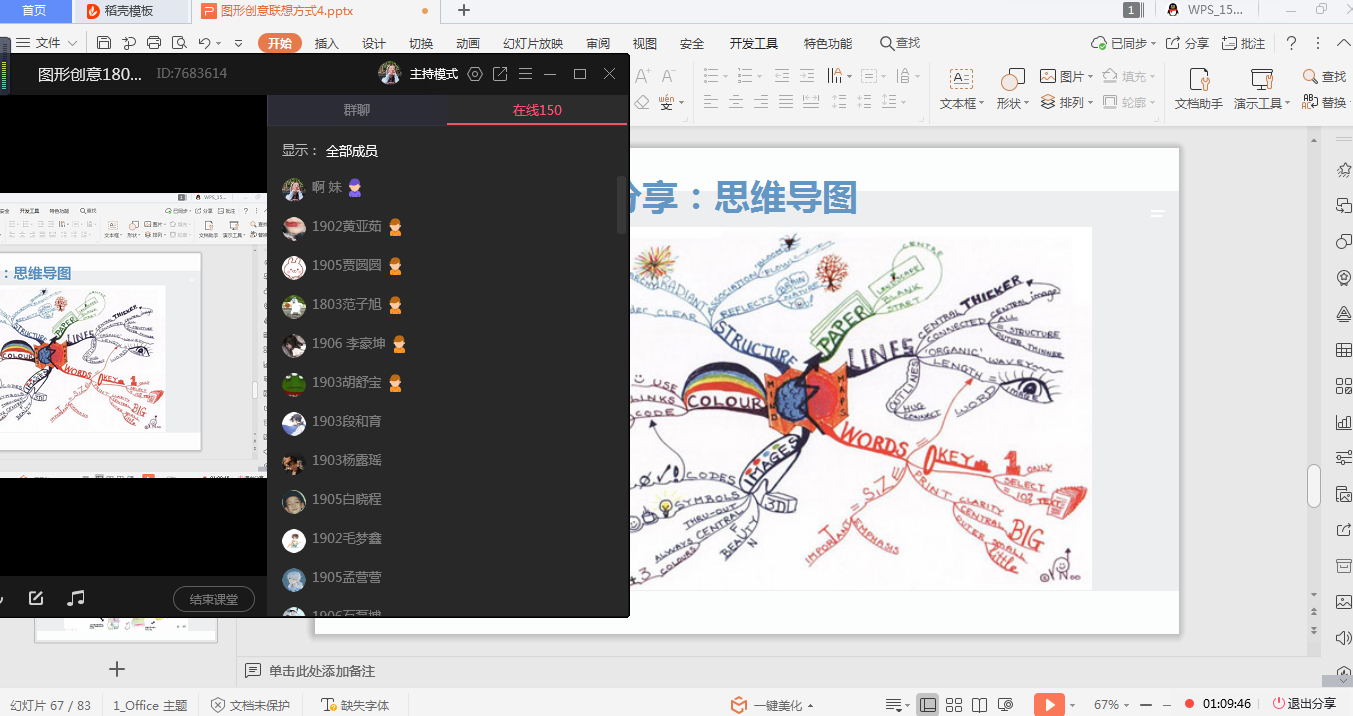This screenshot has height=716, width=1353.
Task: Open the 文档助手 document assistant
Action: (1198, 89)
